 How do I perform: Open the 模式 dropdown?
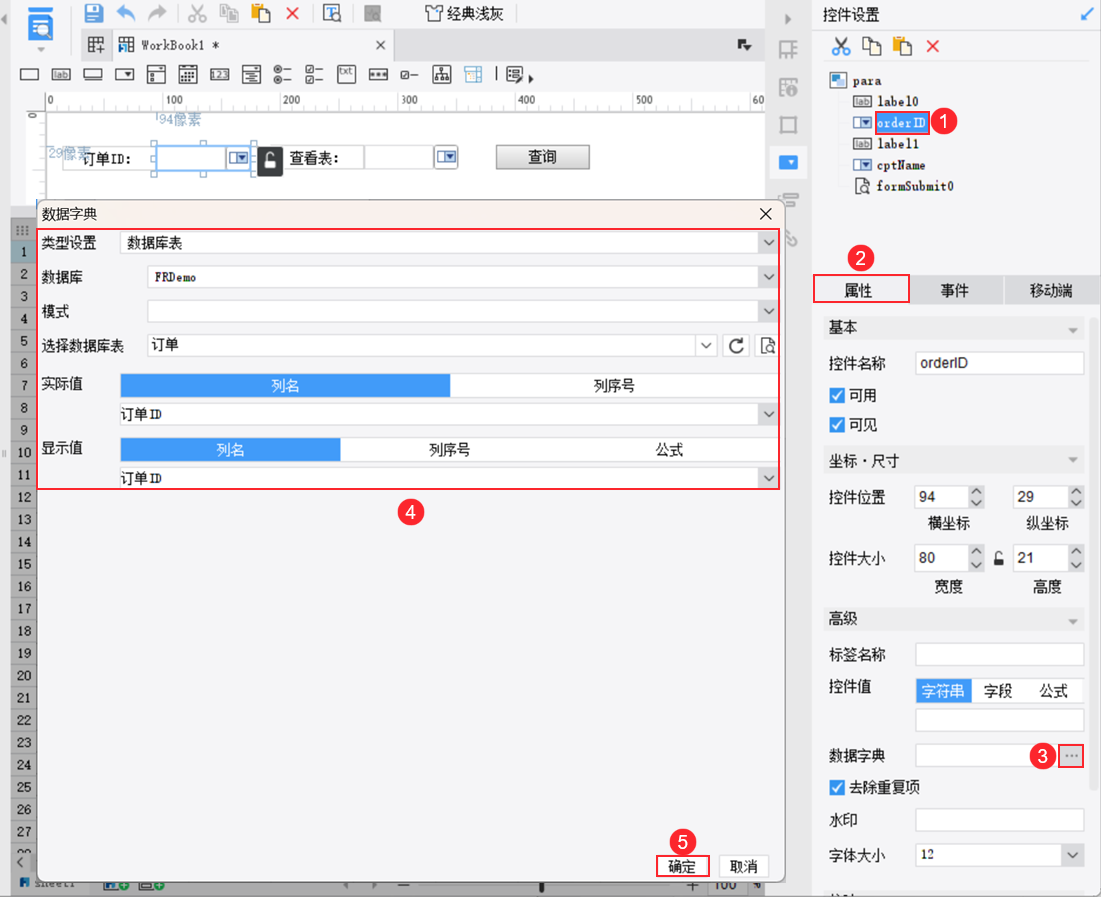click(769, 311)
